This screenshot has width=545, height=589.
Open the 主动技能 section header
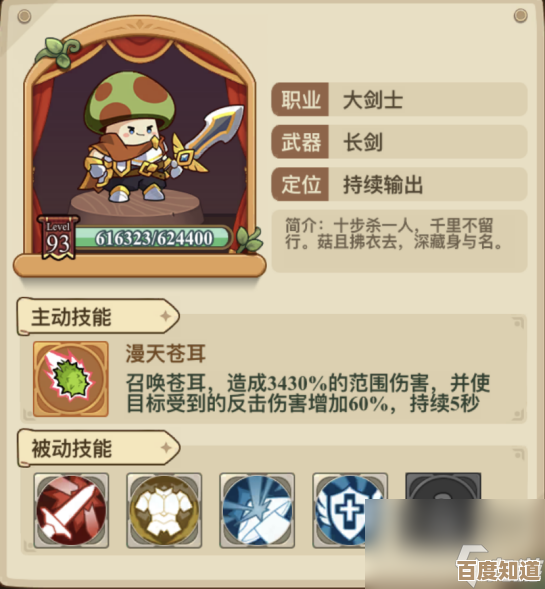point(98,317)
